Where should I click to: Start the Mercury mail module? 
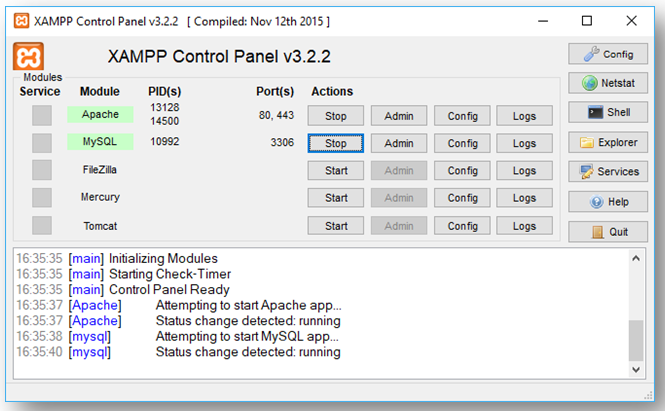point(336,198)
